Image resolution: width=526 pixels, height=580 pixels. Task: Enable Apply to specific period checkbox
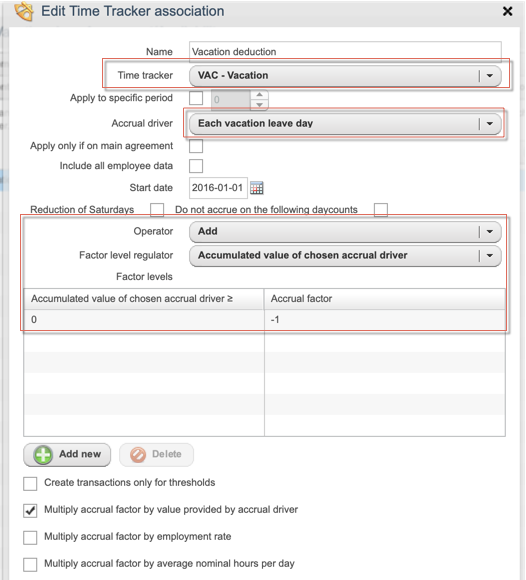click(196, 98)
